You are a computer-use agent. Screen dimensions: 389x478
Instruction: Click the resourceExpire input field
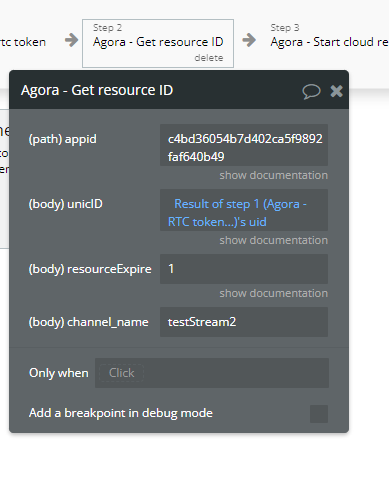(x=244, y=269)
